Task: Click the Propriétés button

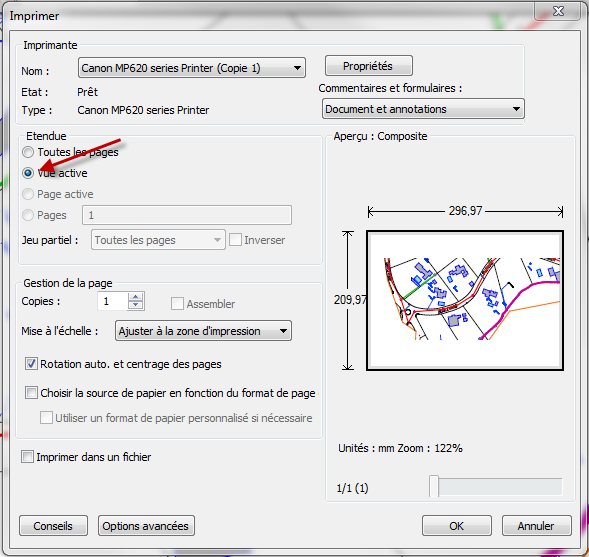Action: pyautogui.click(x=369, y=66)
